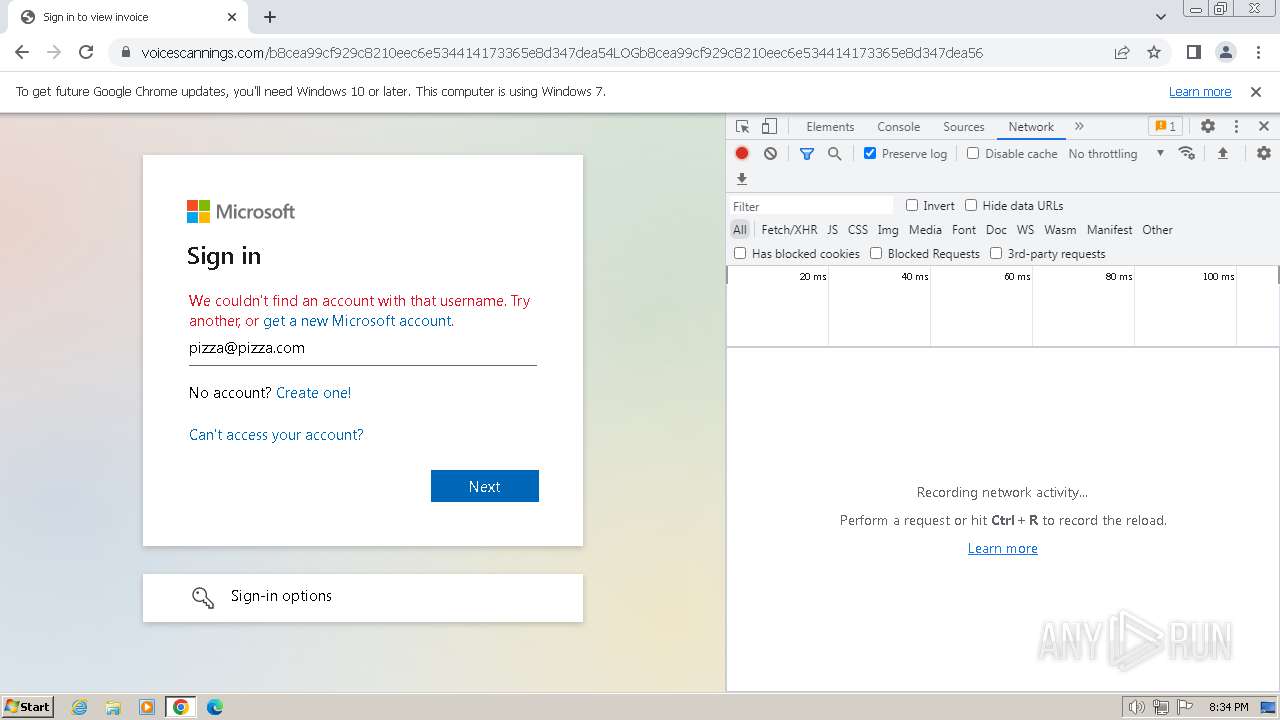Image resolution: width=1280 pixels, height=720 pixels.
Task: Filter requests by Manifest type
Action: tap(1110, 229)
